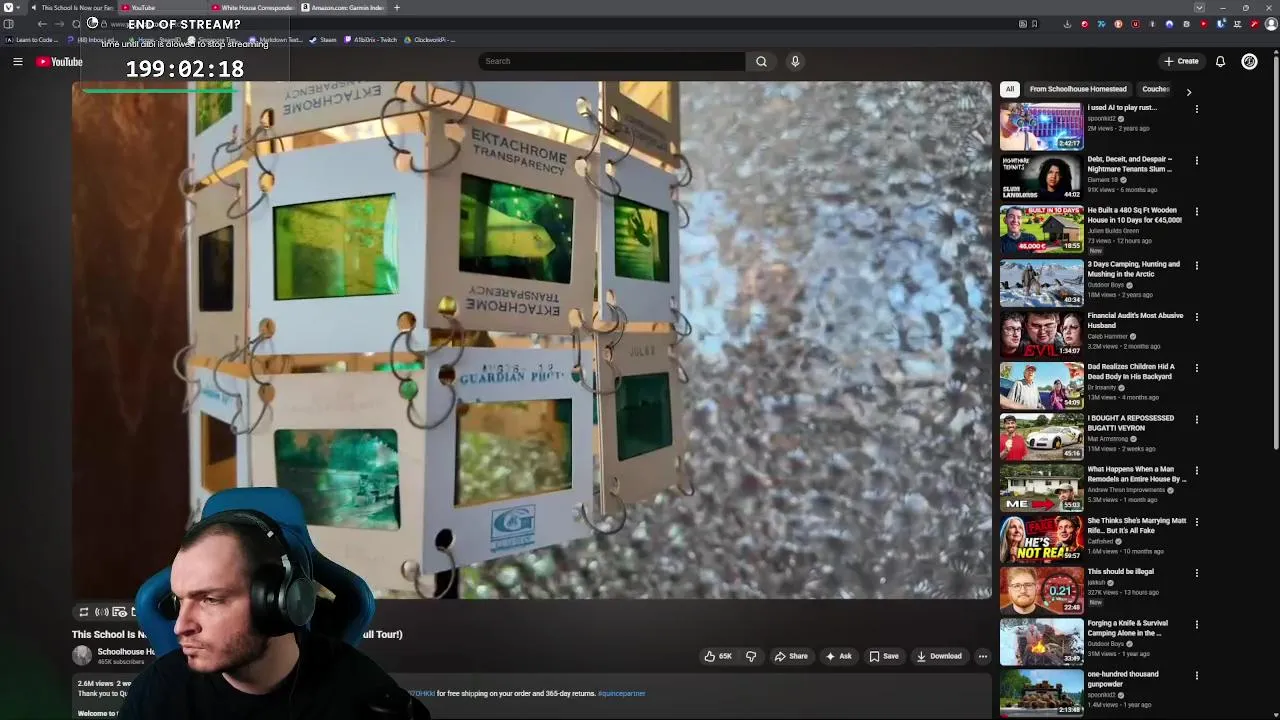Toggle the browser side panel
Viewport: 1280px width, 720px height.
[9, 24]
